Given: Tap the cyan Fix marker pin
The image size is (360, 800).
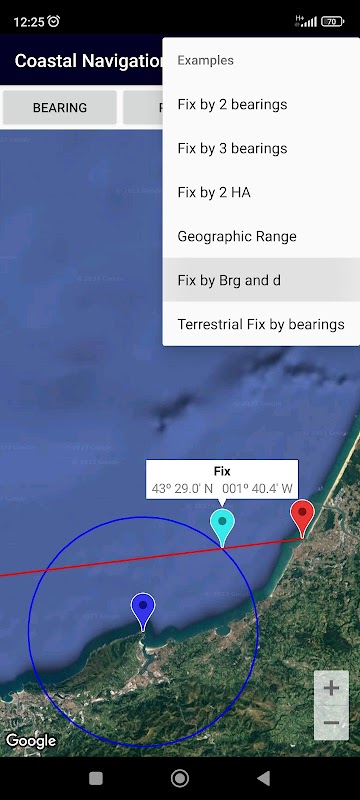Looking at the screenshot, I should tap(222, 526).
